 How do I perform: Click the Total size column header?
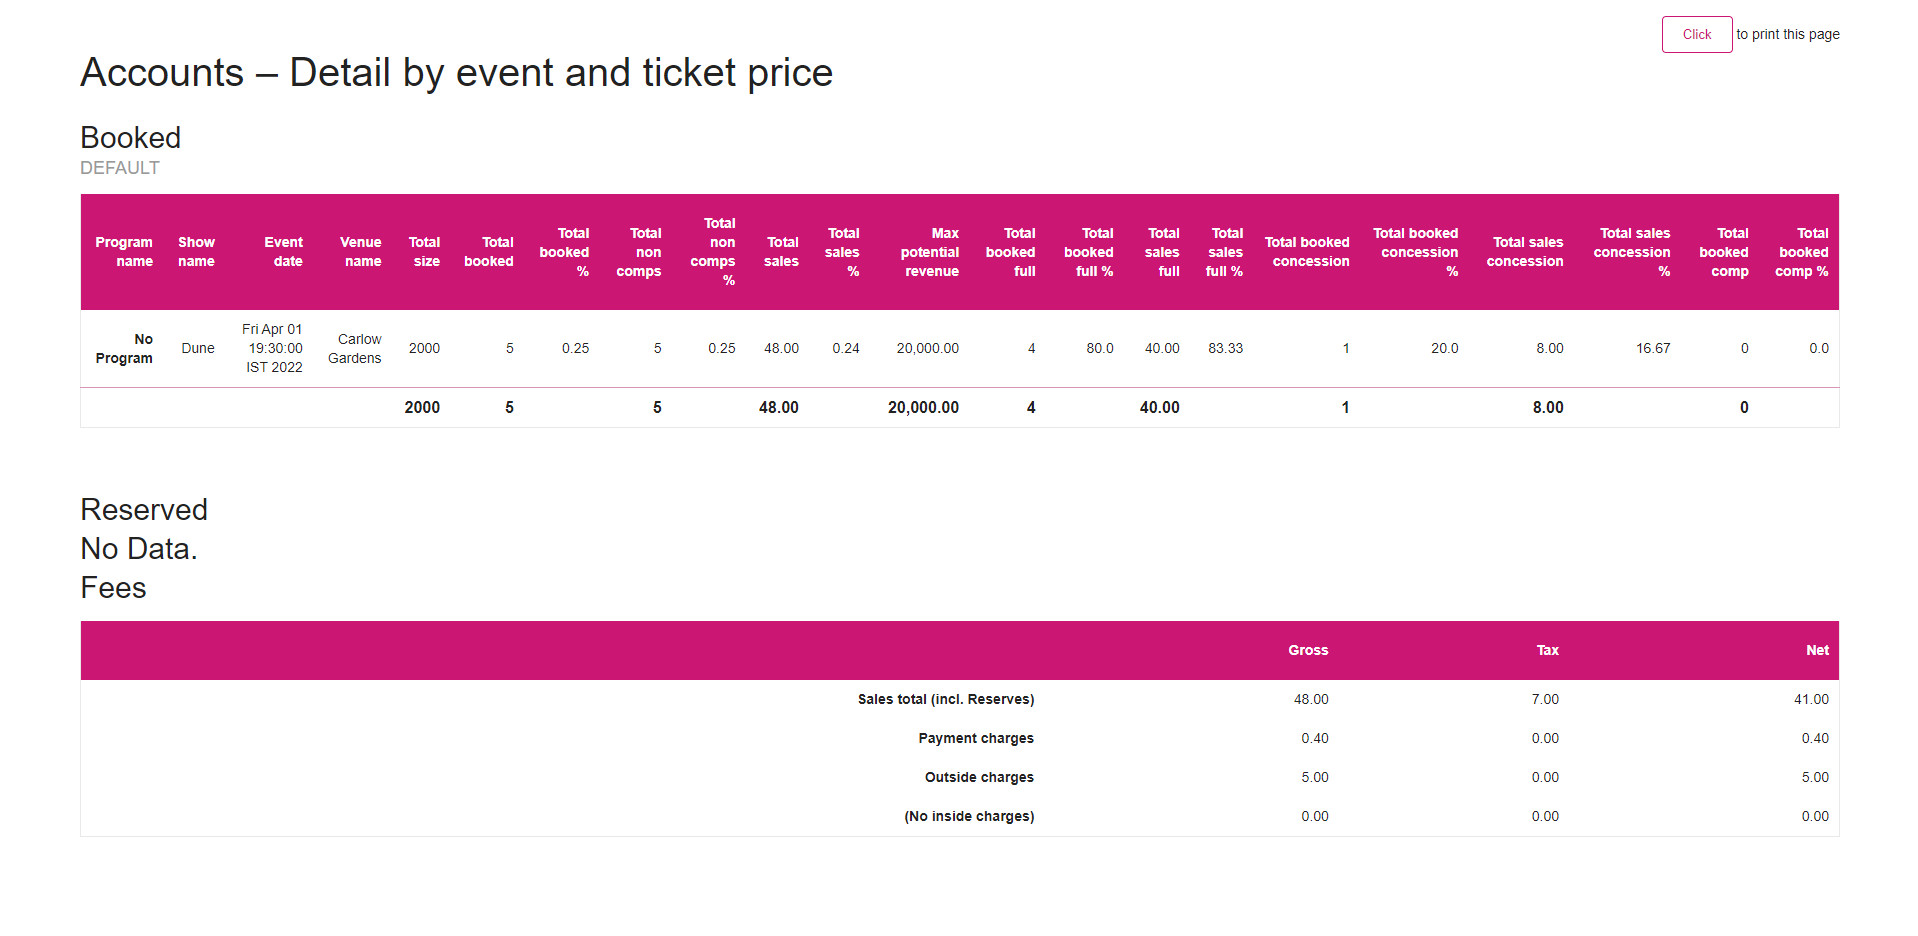(424, 251)
